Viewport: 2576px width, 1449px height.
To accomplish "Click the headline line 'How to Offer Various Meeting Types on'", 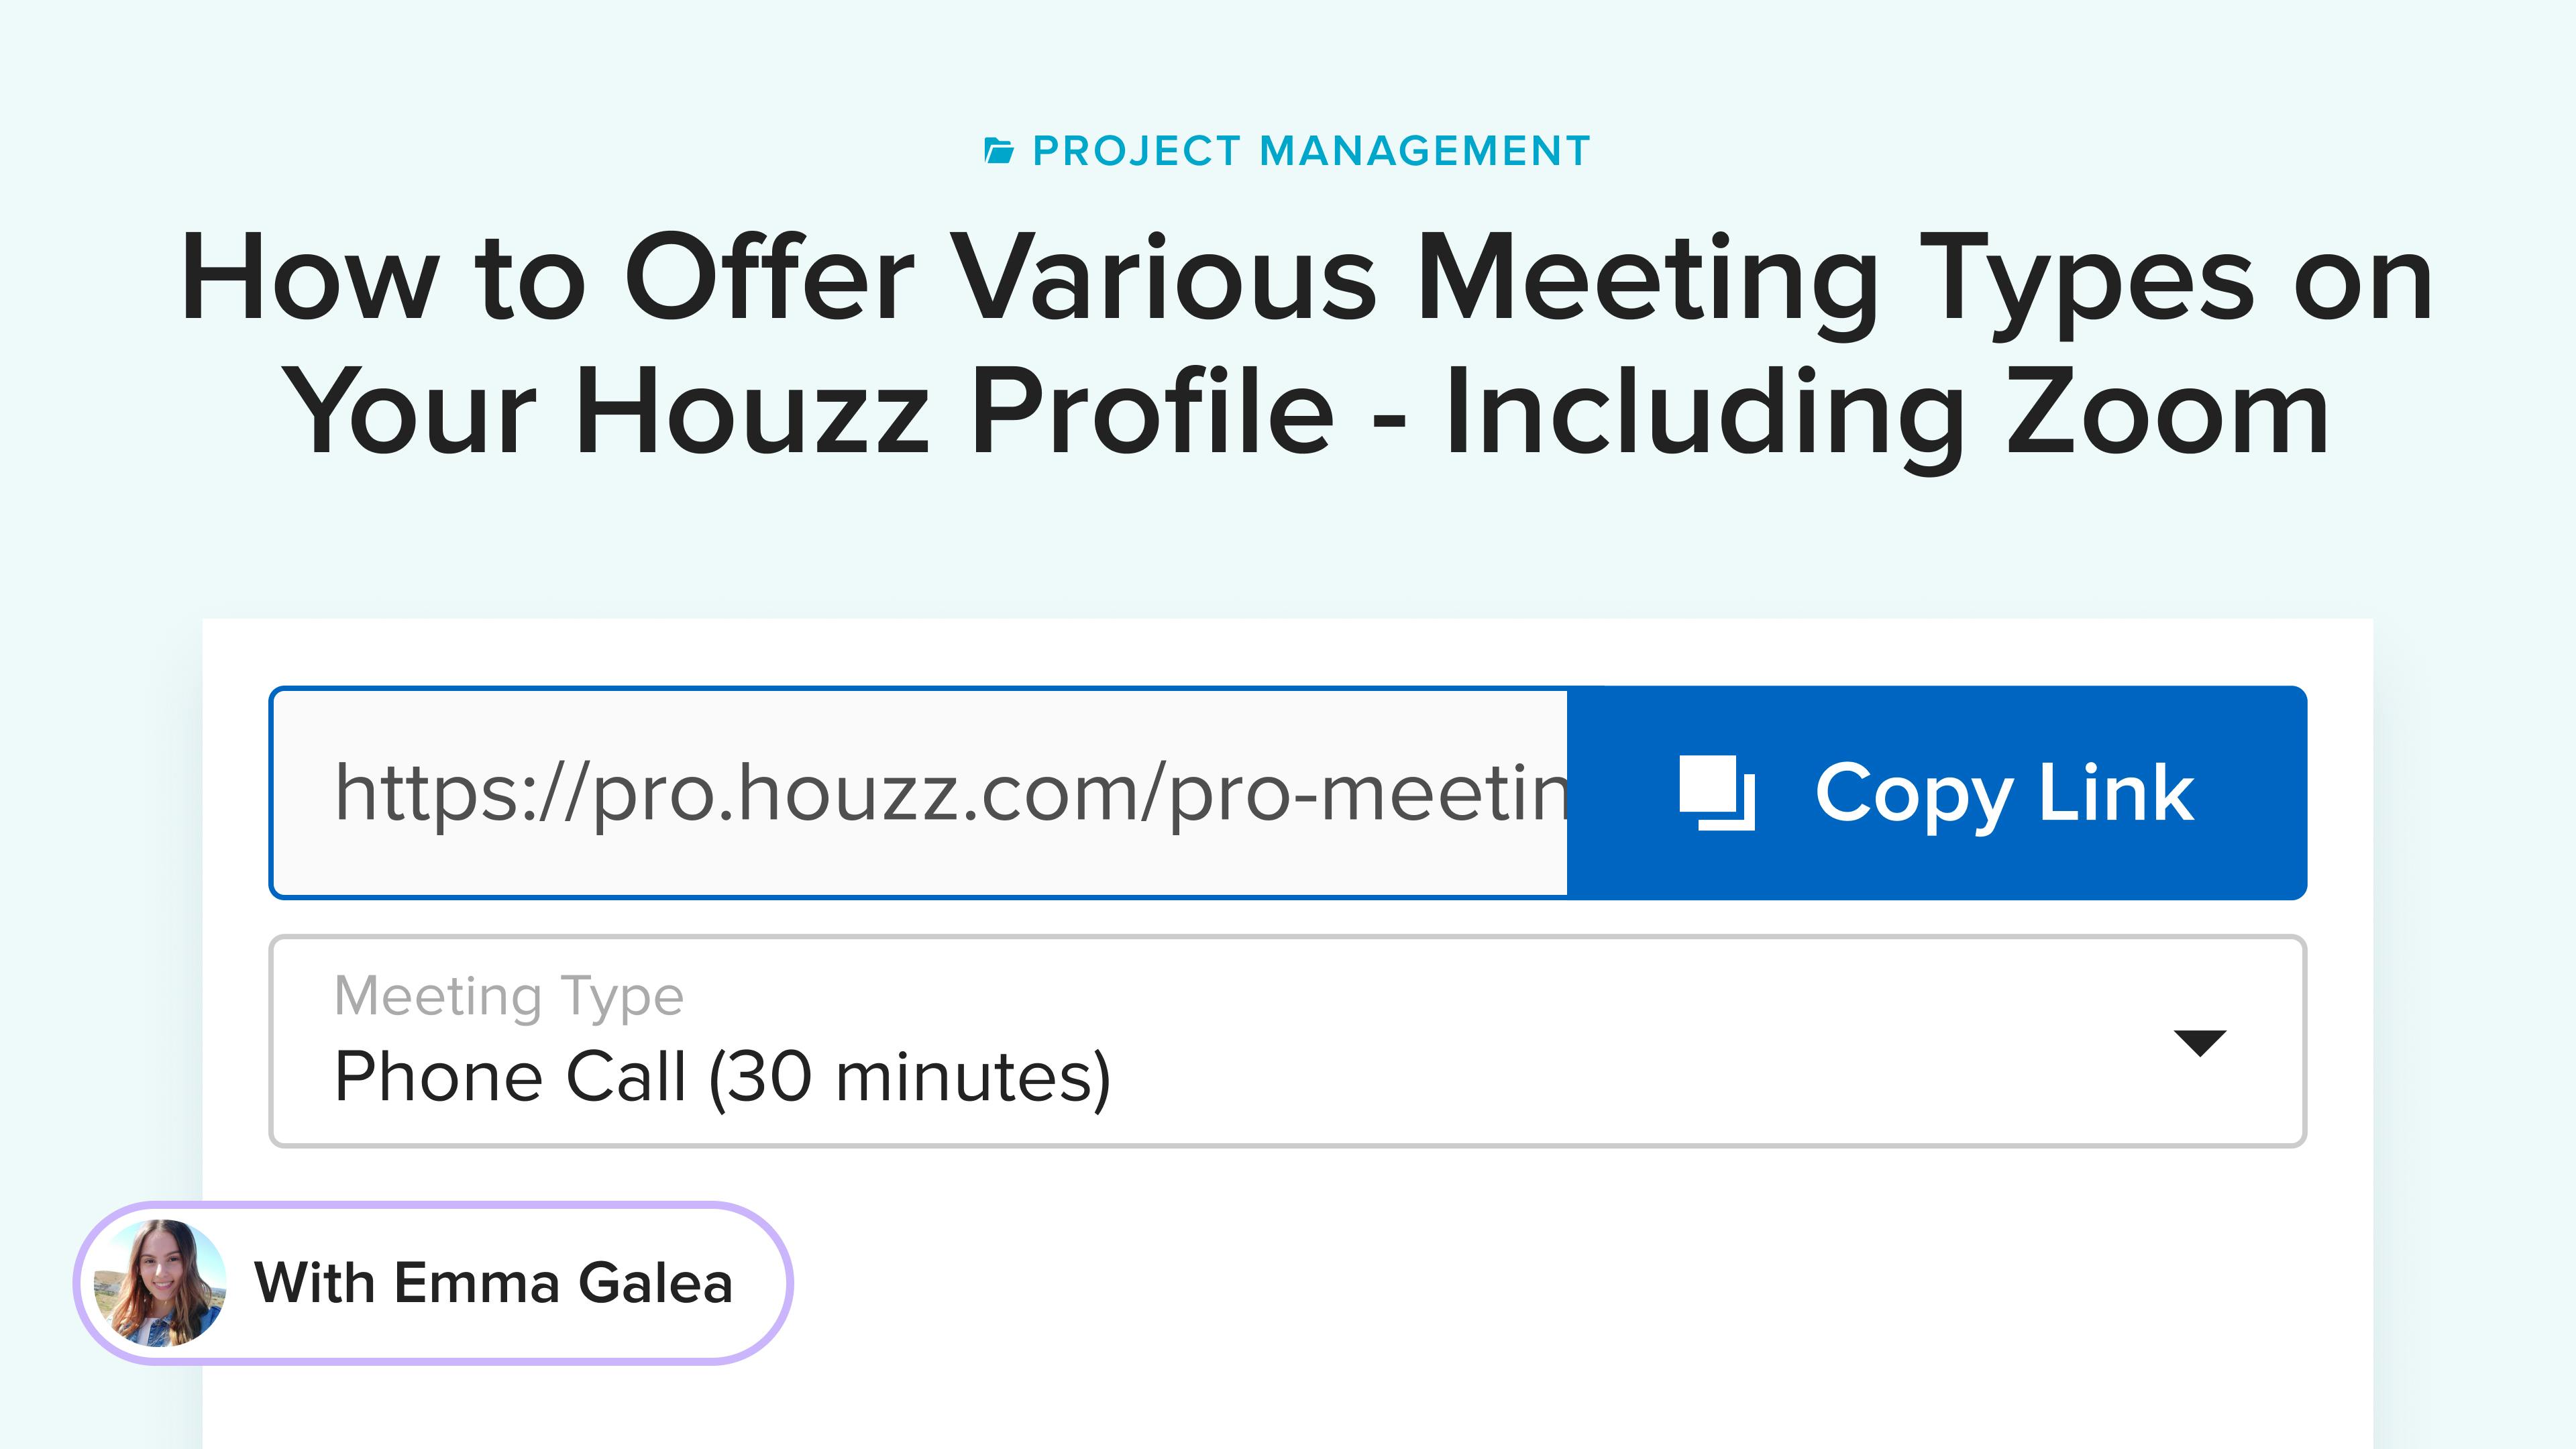I will [1306, 278].
